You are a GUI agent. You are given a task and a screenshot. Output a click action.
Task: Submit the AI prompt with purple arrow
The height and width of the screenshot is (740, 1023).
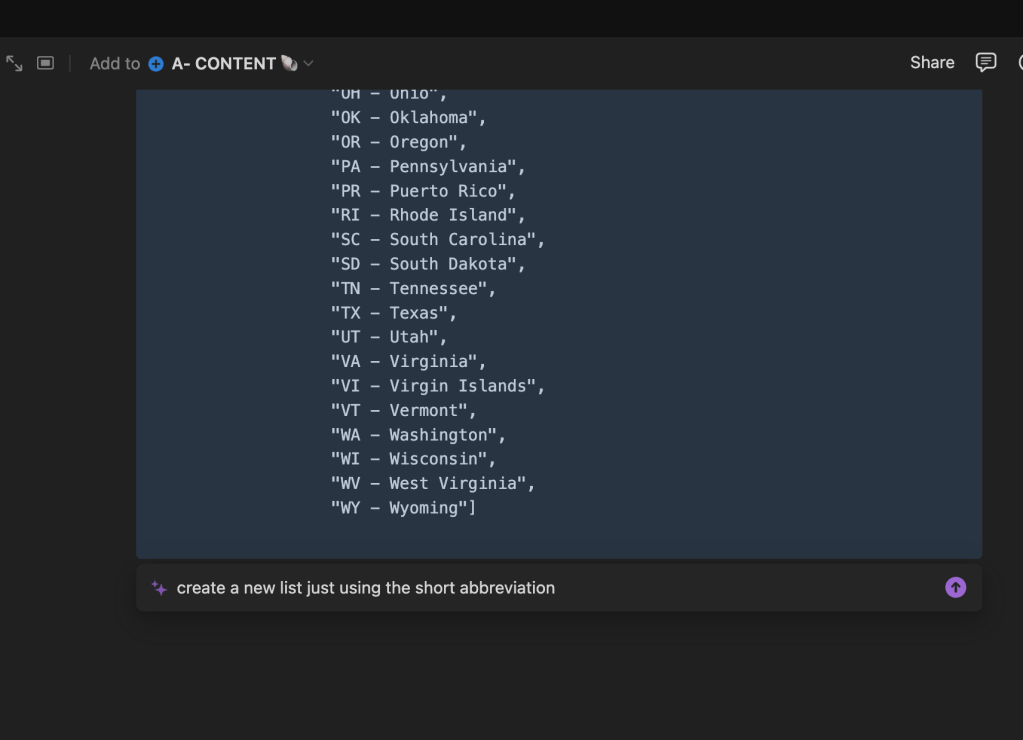coord(956,587)
